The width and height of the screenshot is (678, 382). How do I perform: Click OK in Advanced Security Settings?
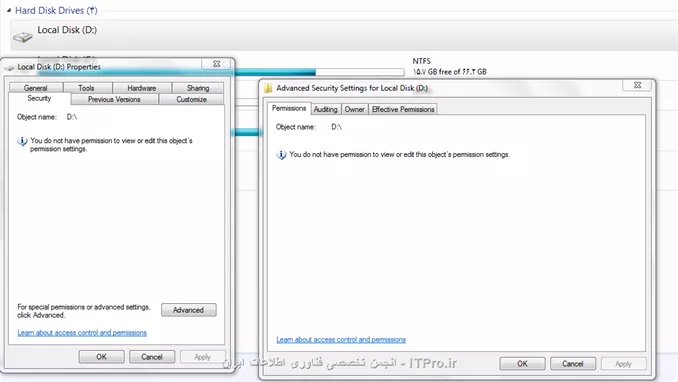(x=522, y=364)
